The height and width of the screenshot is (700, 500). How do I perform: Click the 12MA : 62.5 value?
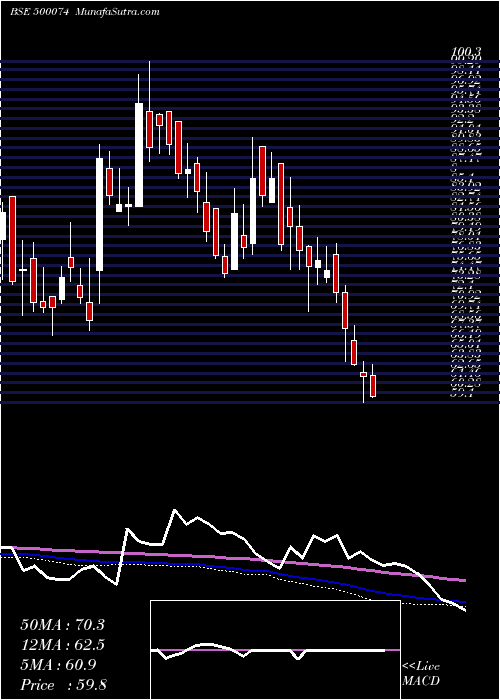tap(62, 645)
